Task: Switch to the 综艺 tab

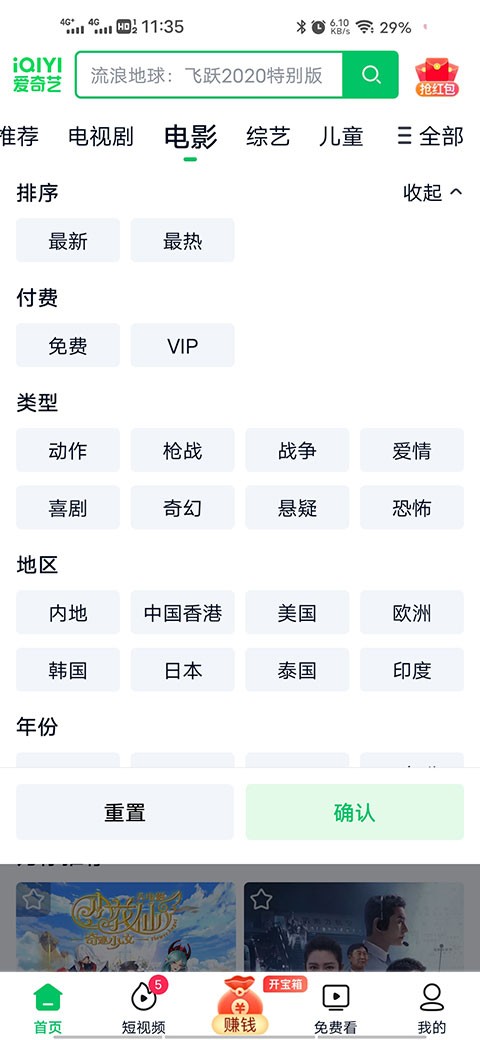Action: click(x=268, y=136)
